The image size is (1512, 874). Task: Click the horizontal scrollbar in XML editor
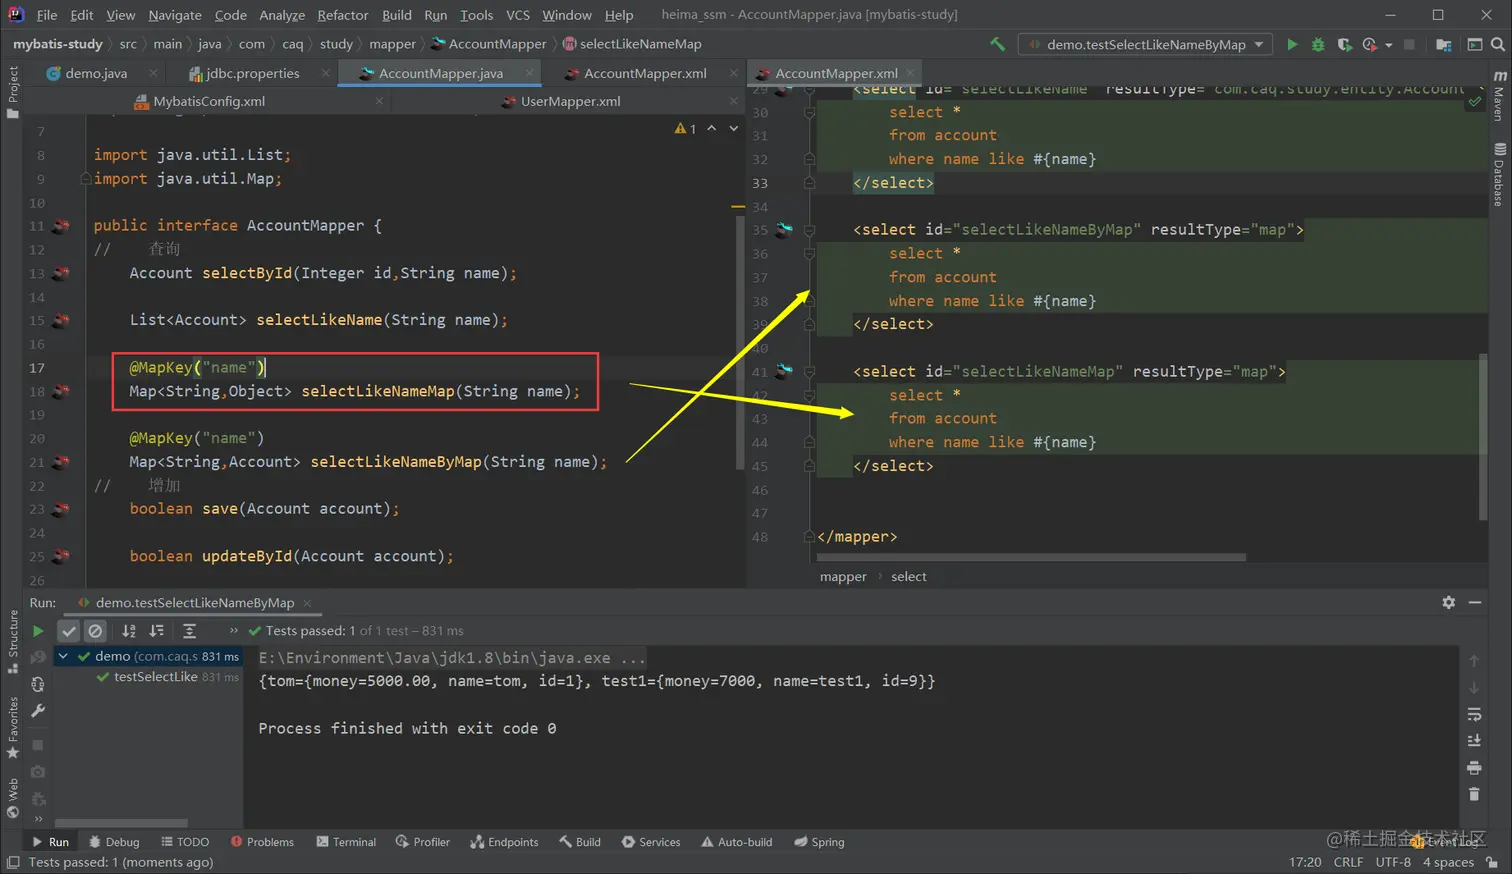pyautogui.click(x=1031, y=557)
